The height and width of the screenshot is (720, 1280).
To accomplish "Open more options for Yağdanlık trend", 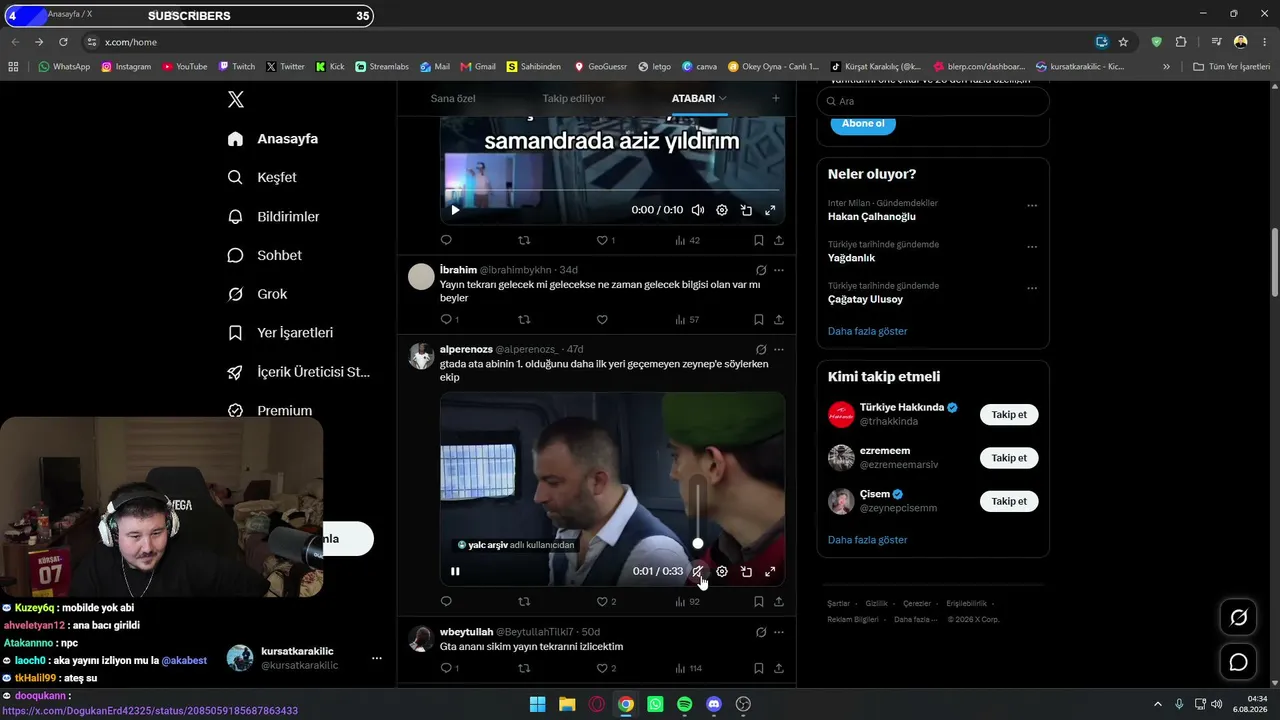I will (1032, 247).
